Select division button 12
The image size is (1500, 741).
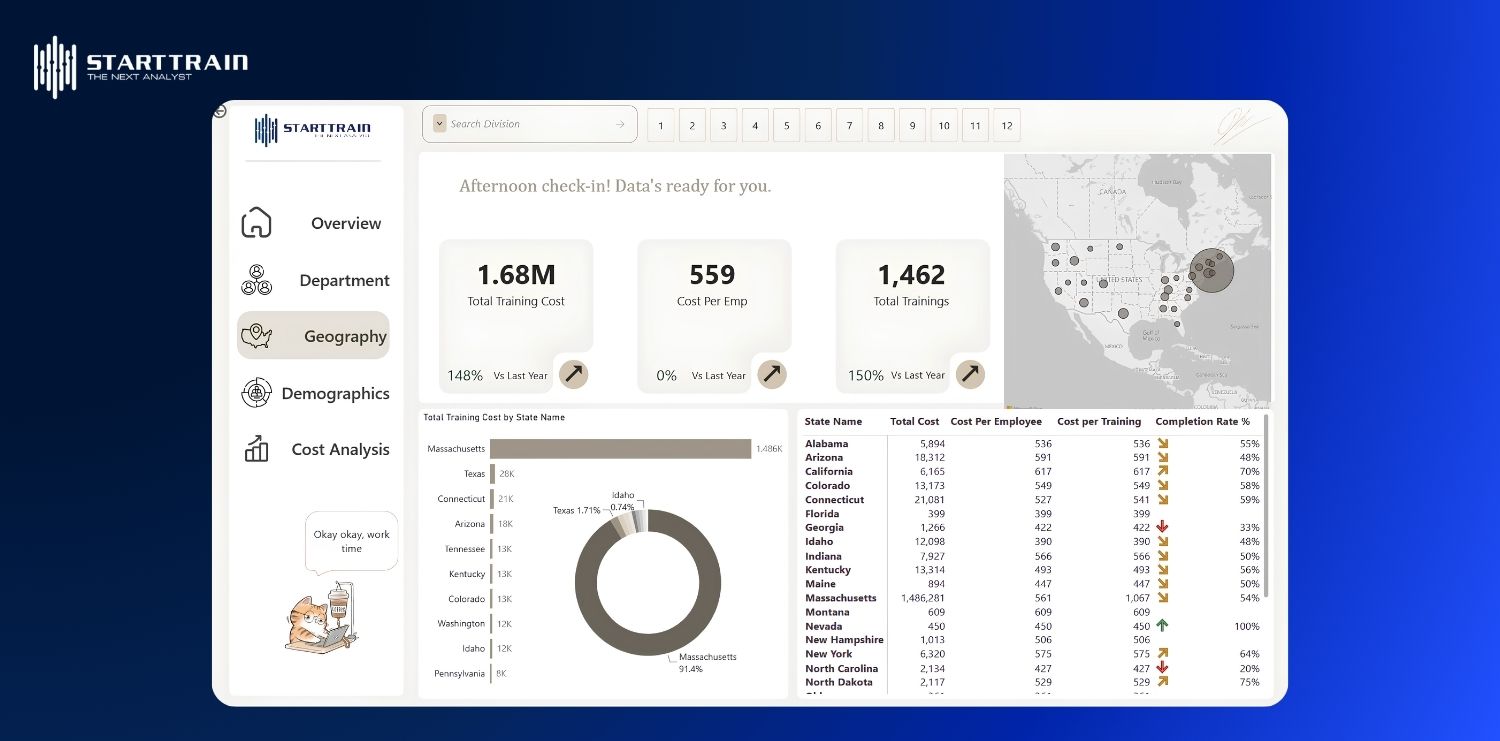click(1007, 125)
